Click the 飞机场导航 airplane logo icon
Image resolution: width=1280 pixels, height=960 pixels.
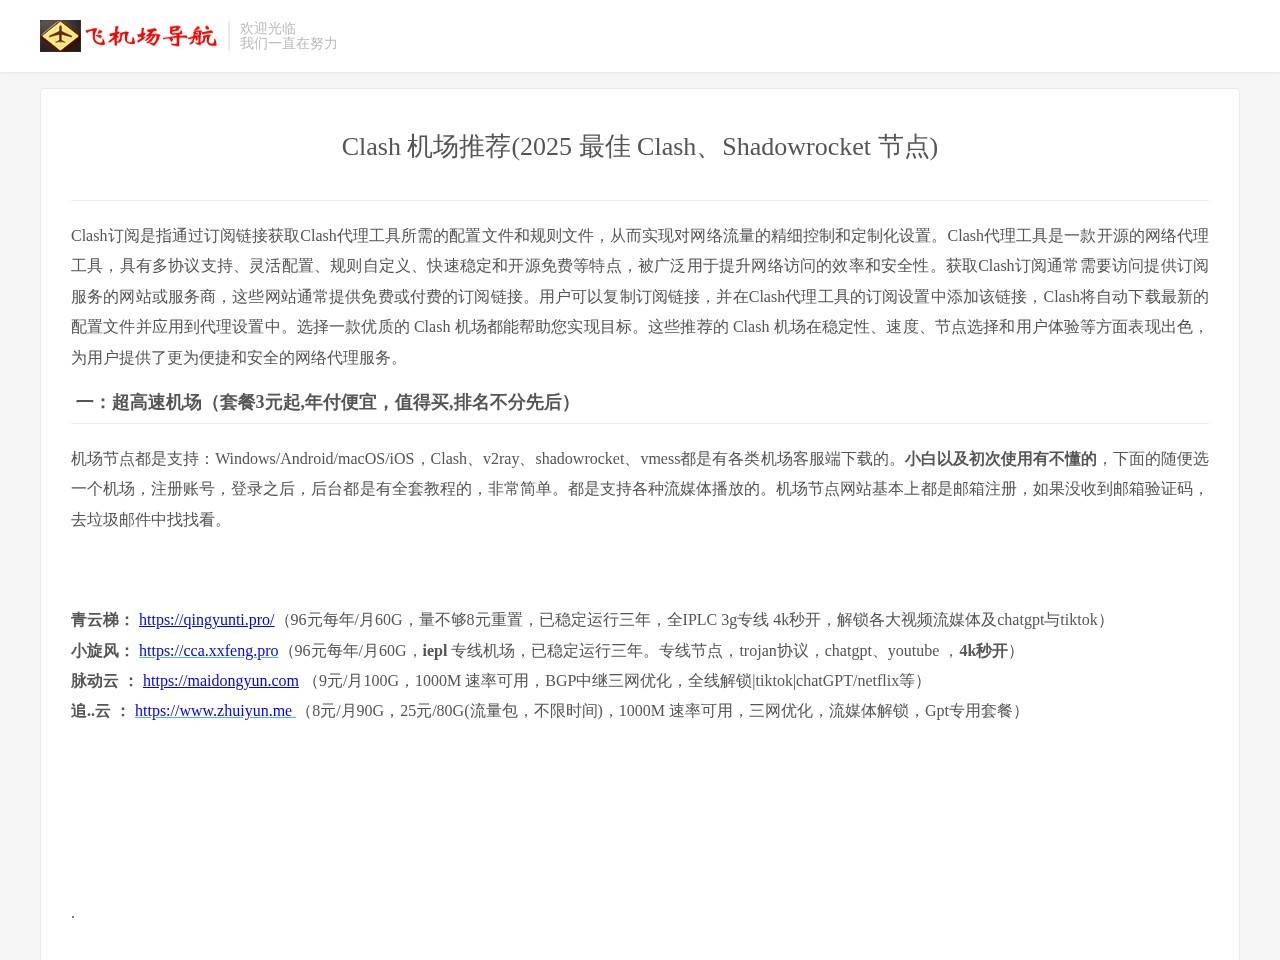click(x=60, y=36)
